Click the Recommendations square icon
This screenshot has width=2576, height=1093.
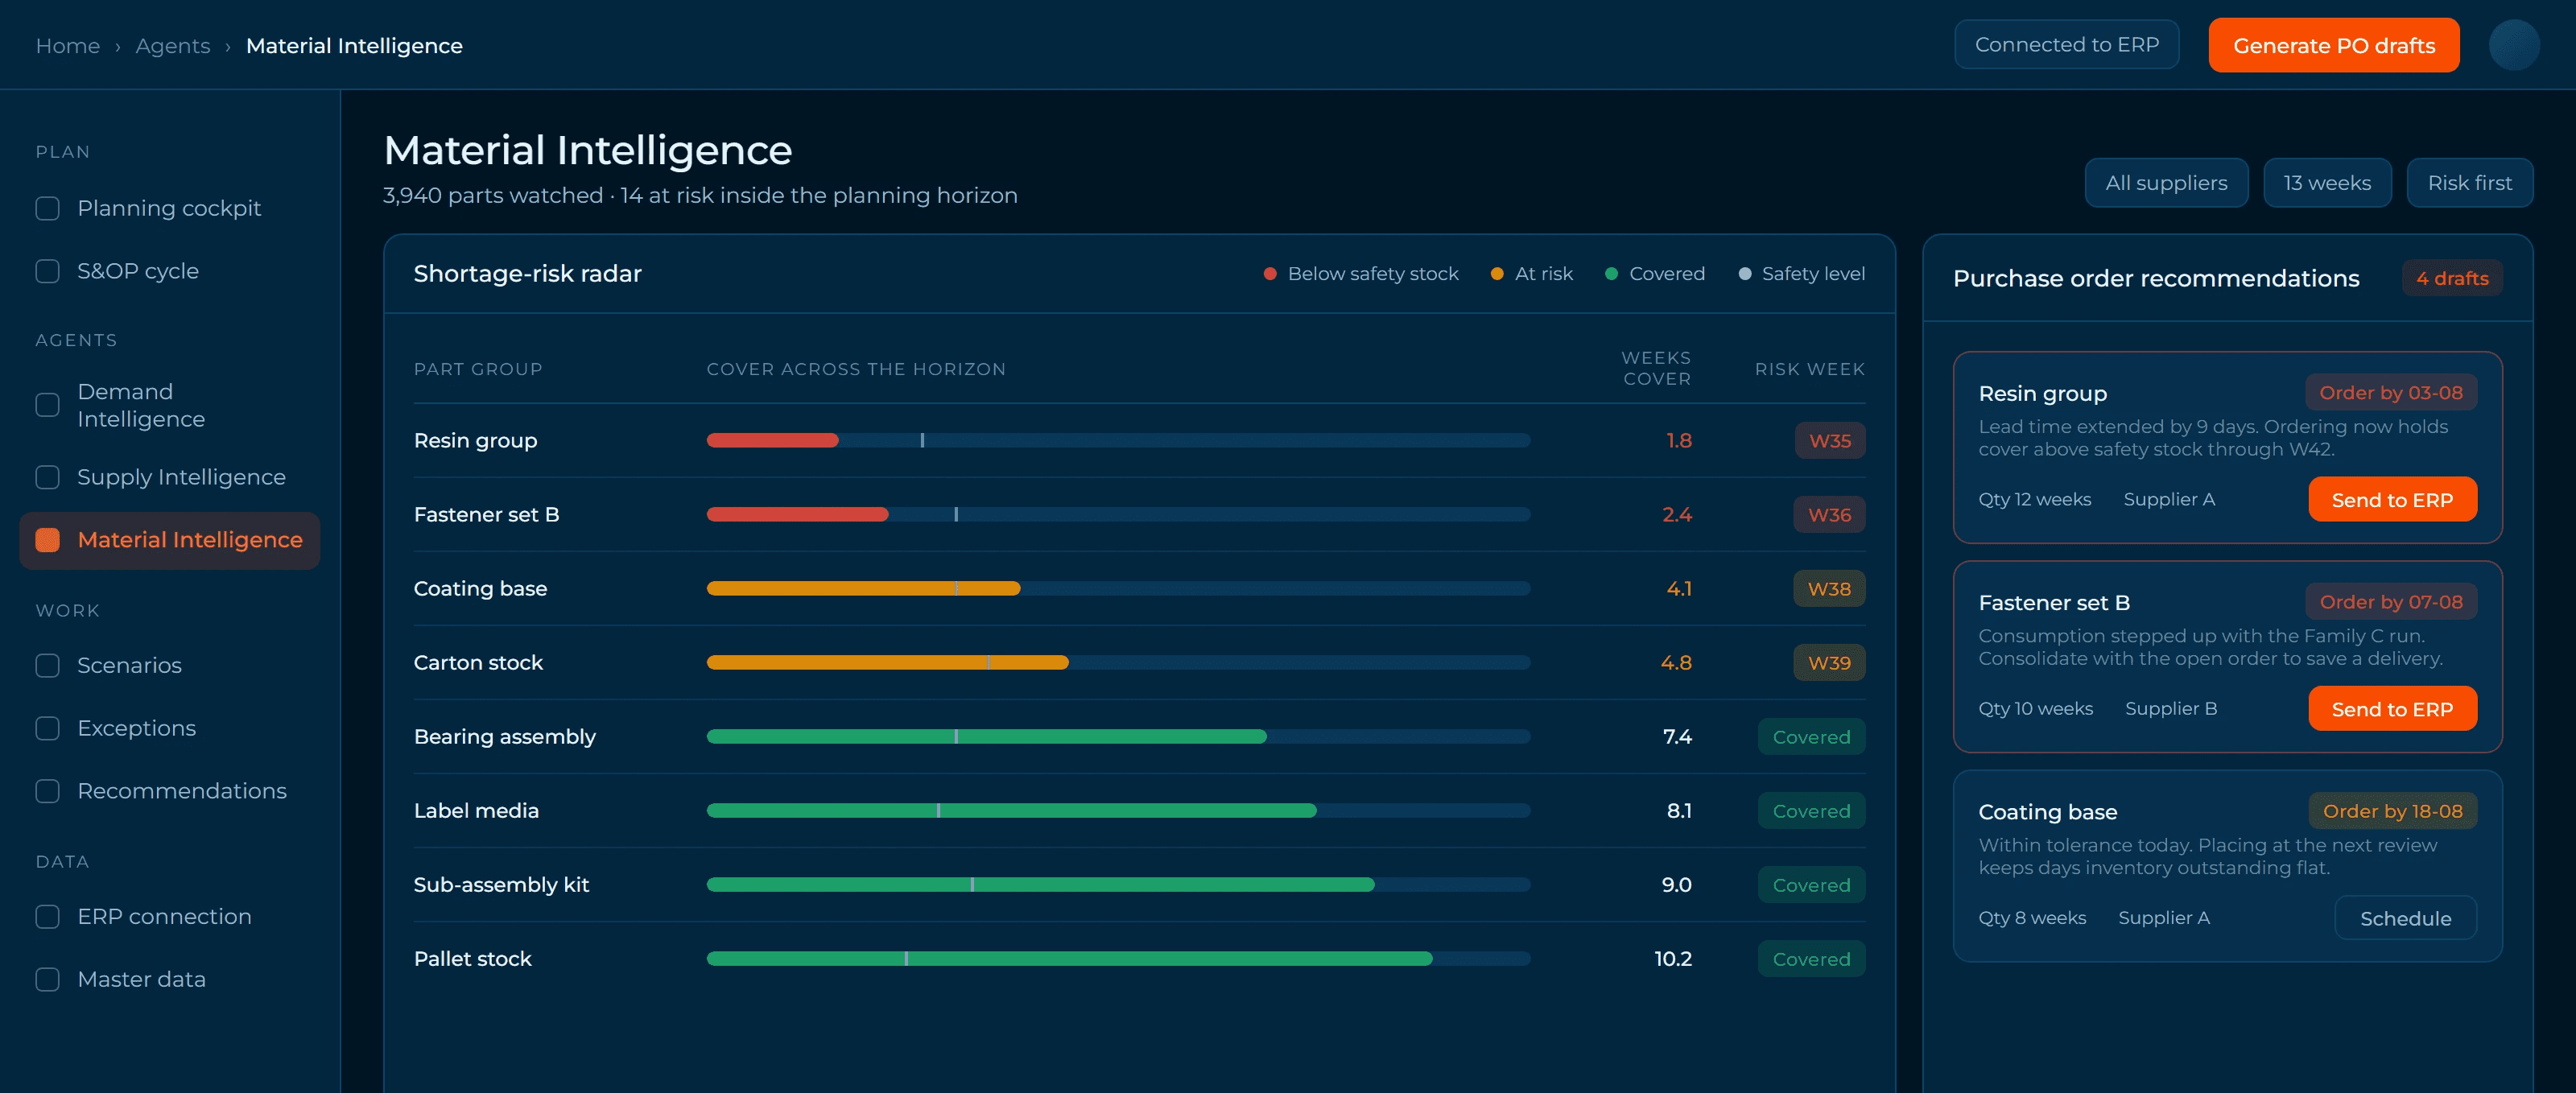coord(47,791)
